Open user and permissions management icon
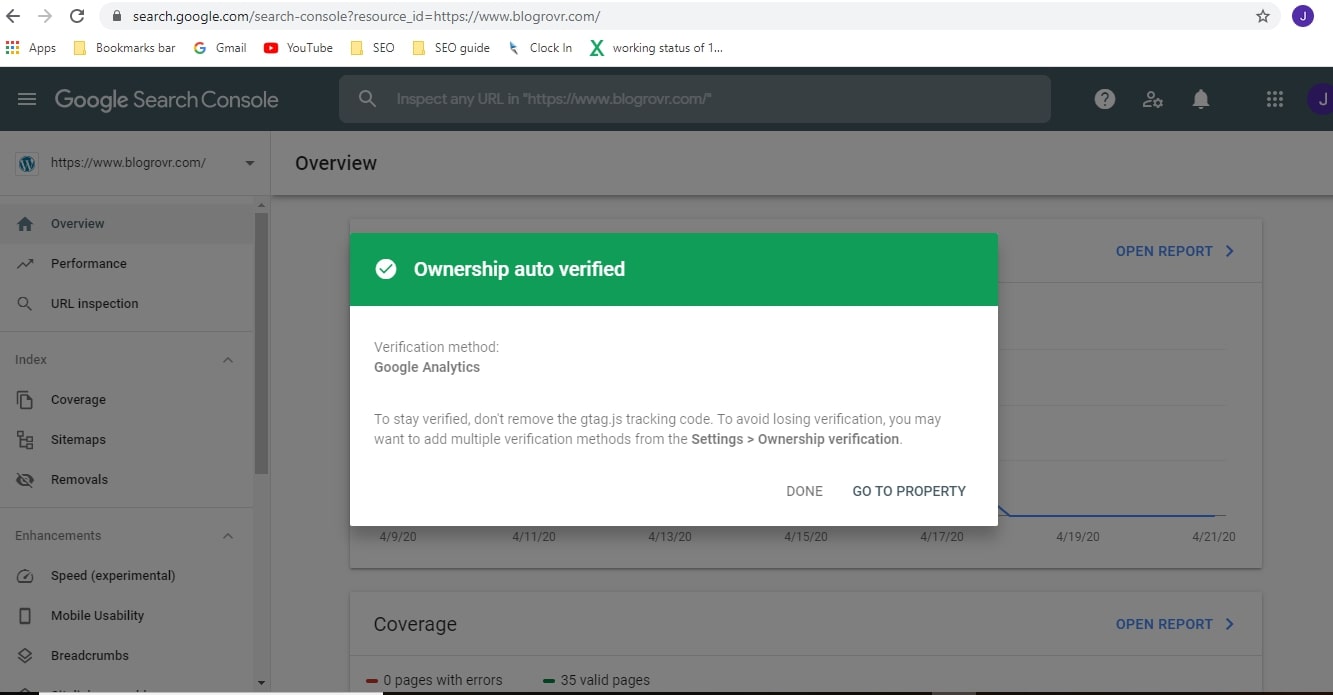The image size is (1333, 695). pos(1152,98)
